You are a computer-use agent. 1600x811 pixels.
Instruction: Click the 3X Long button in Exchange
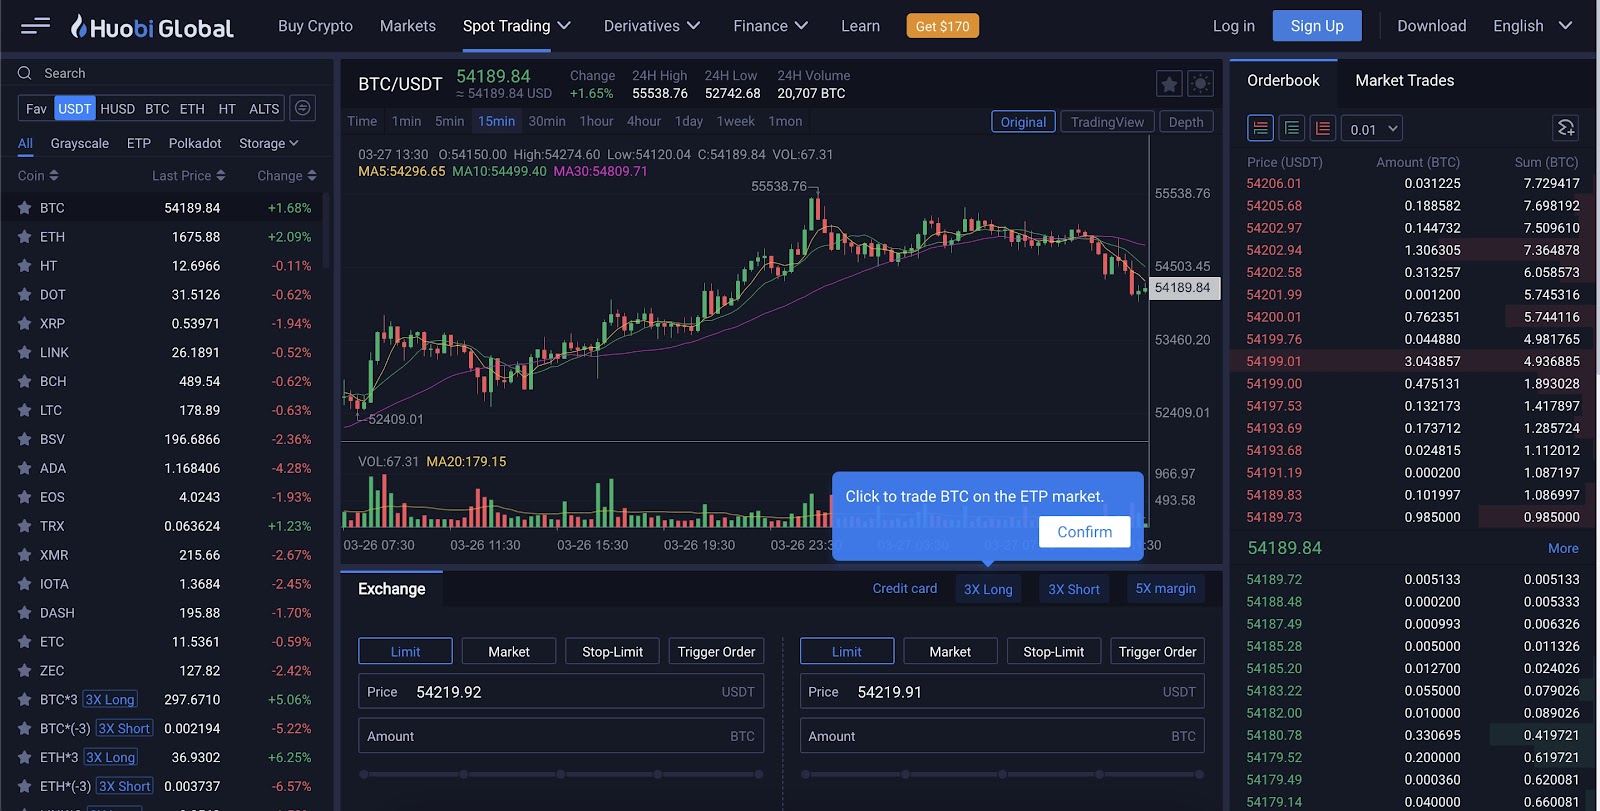click(988, 589)
